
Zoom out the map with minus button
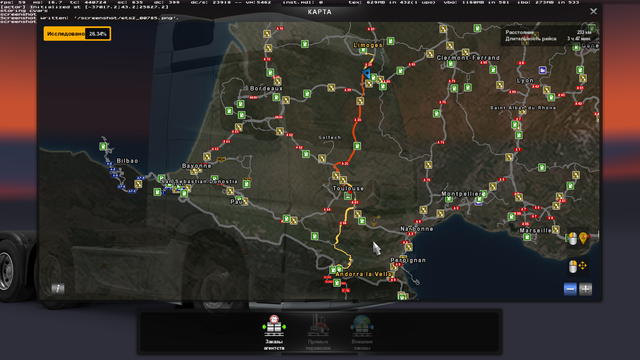(x=570, y=289)
